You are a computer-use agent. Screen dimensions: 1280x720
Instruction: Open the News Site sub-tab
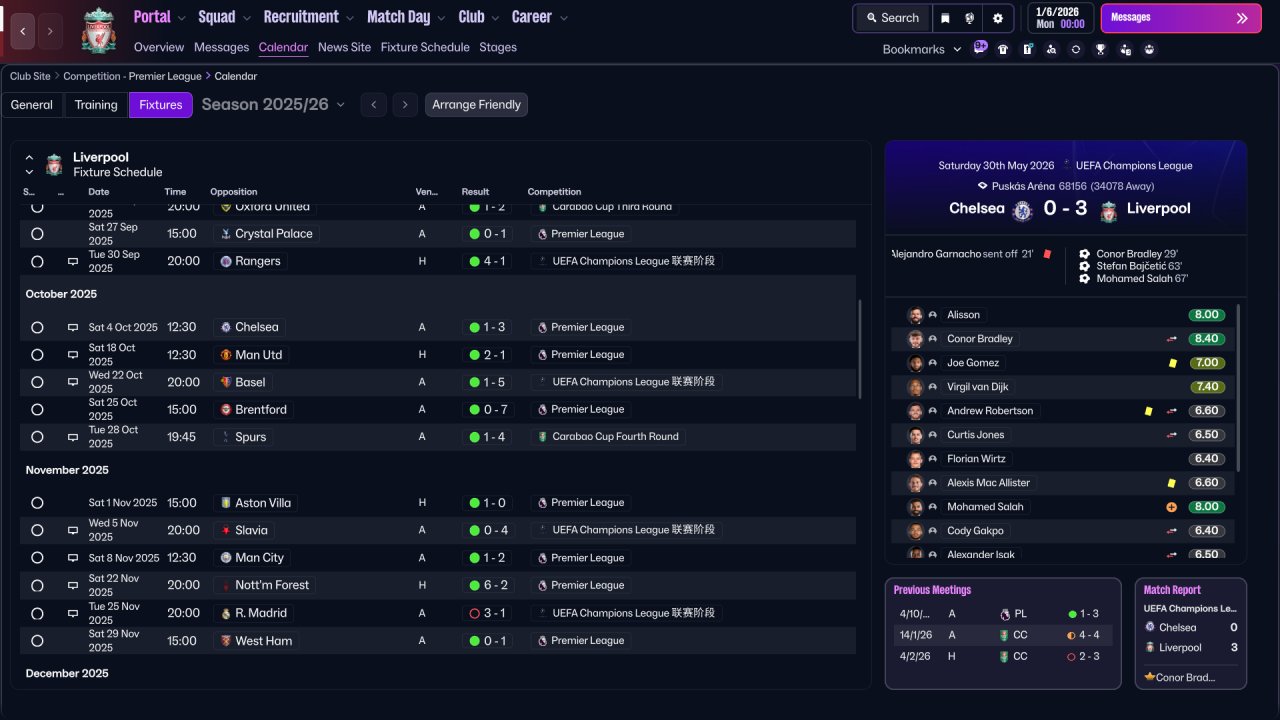pyautogui.click(x=344, y=47)
